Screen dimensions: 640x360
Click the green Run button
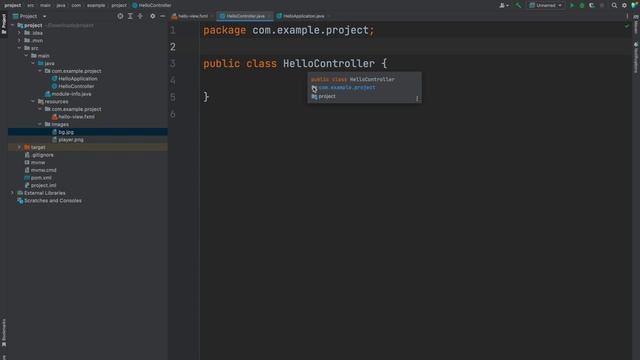click(x=572, y=5)
